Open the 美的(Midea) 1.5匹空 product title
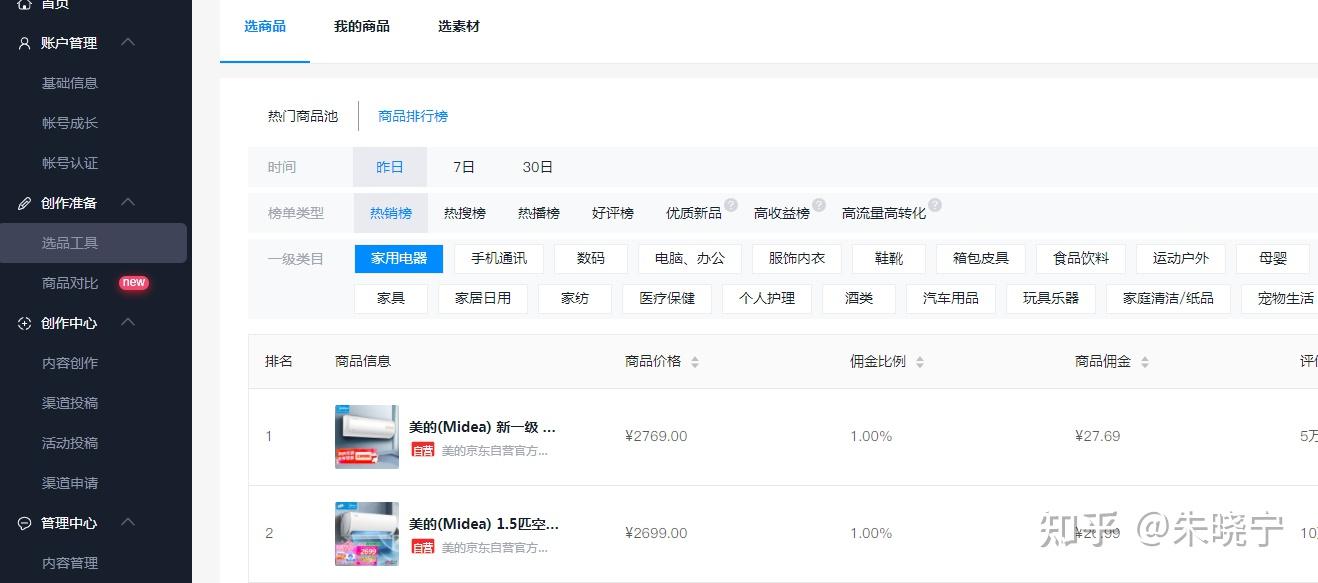1318x583 pixels. point(484,524)
